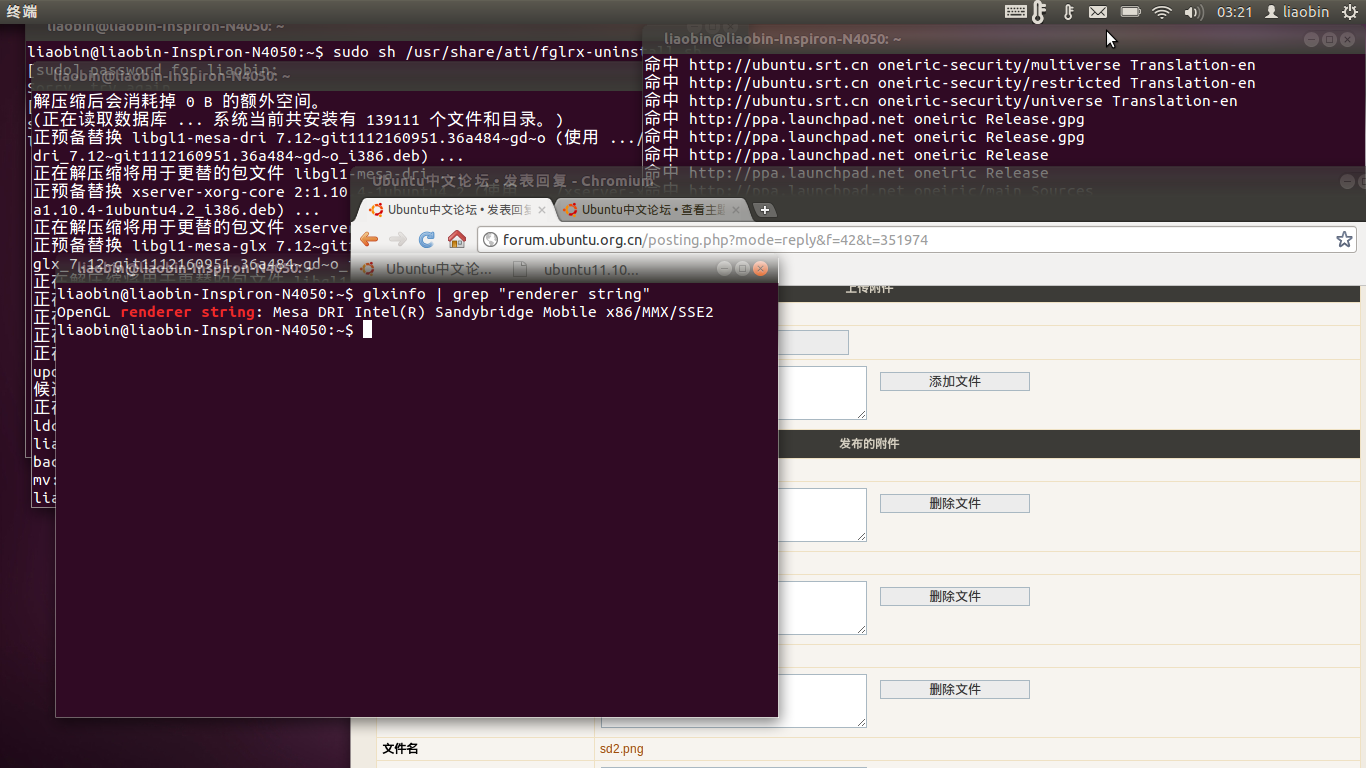Click the comment box beside the first 删除文件
Viewport: 1366px width, 768px height.
(x=822, y=515)
